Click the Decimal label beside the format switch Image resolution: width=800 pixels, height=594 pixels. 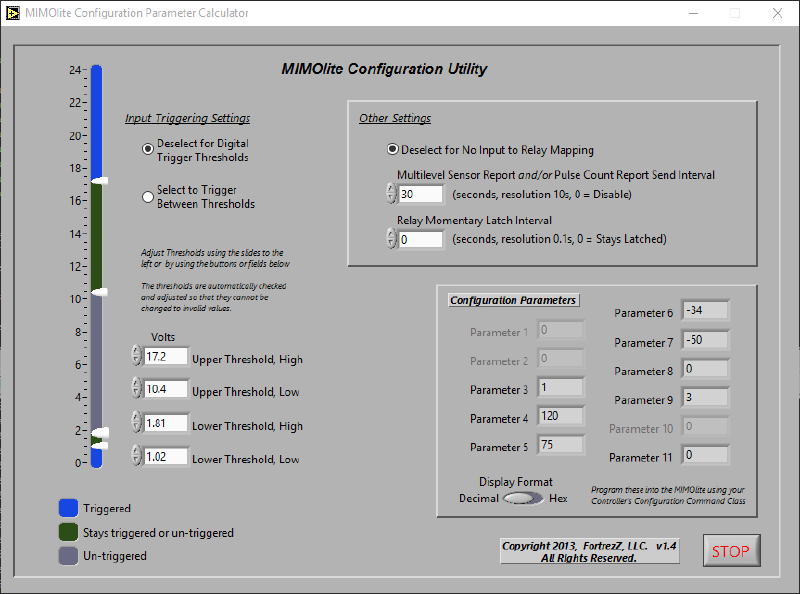coord(479,498)
